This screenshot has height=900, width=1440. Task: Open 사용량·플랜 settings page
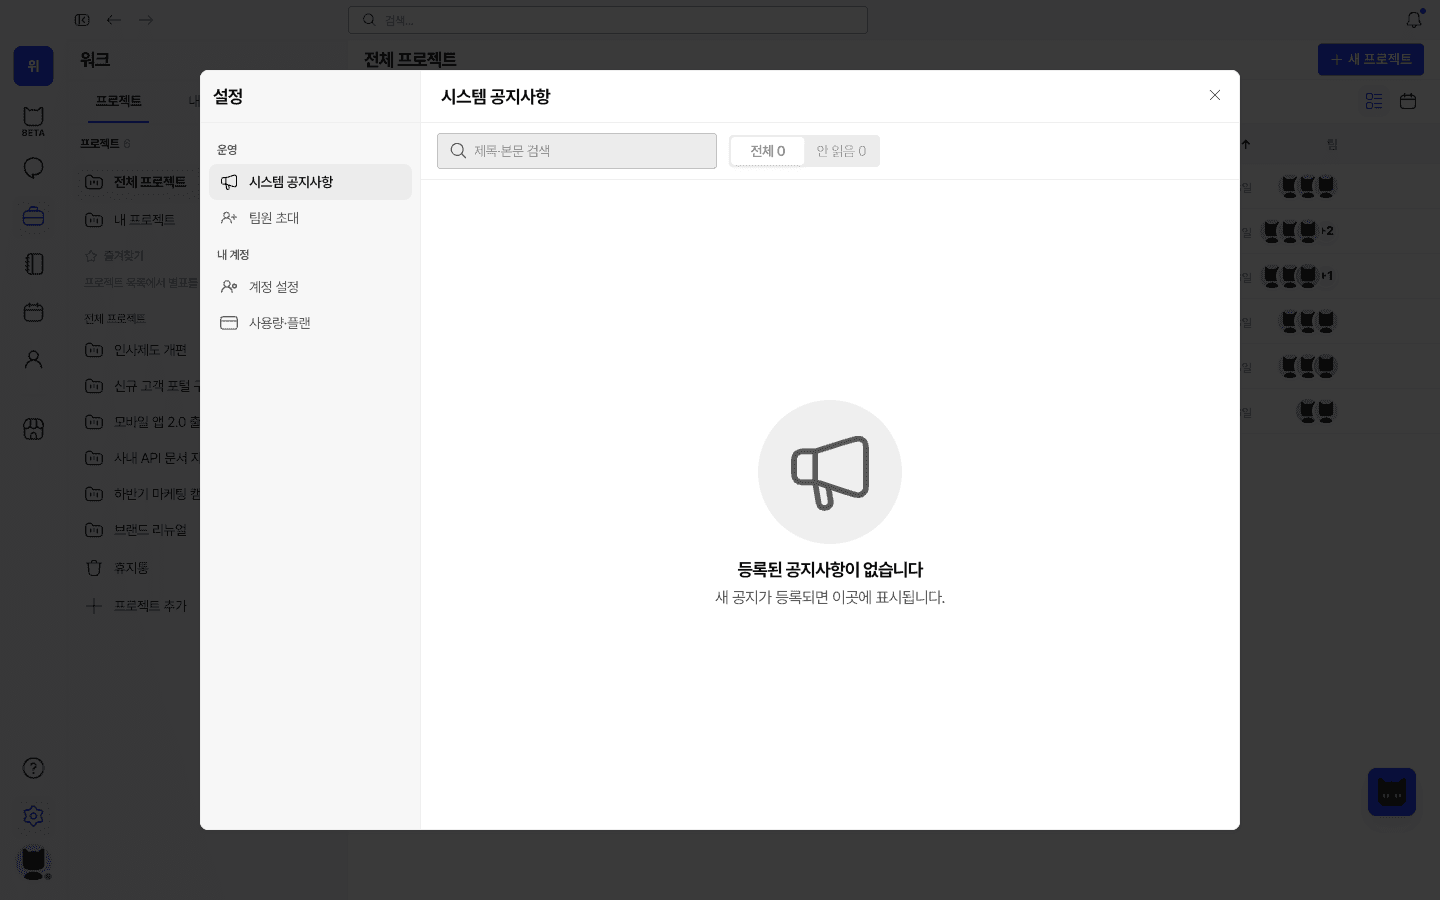pyautogui.click(x=310, y=323)
